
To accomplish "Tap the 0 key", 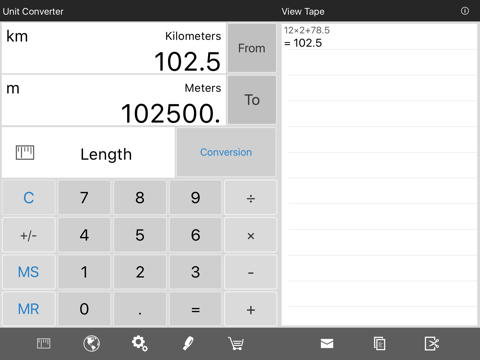I will [84, 309].
